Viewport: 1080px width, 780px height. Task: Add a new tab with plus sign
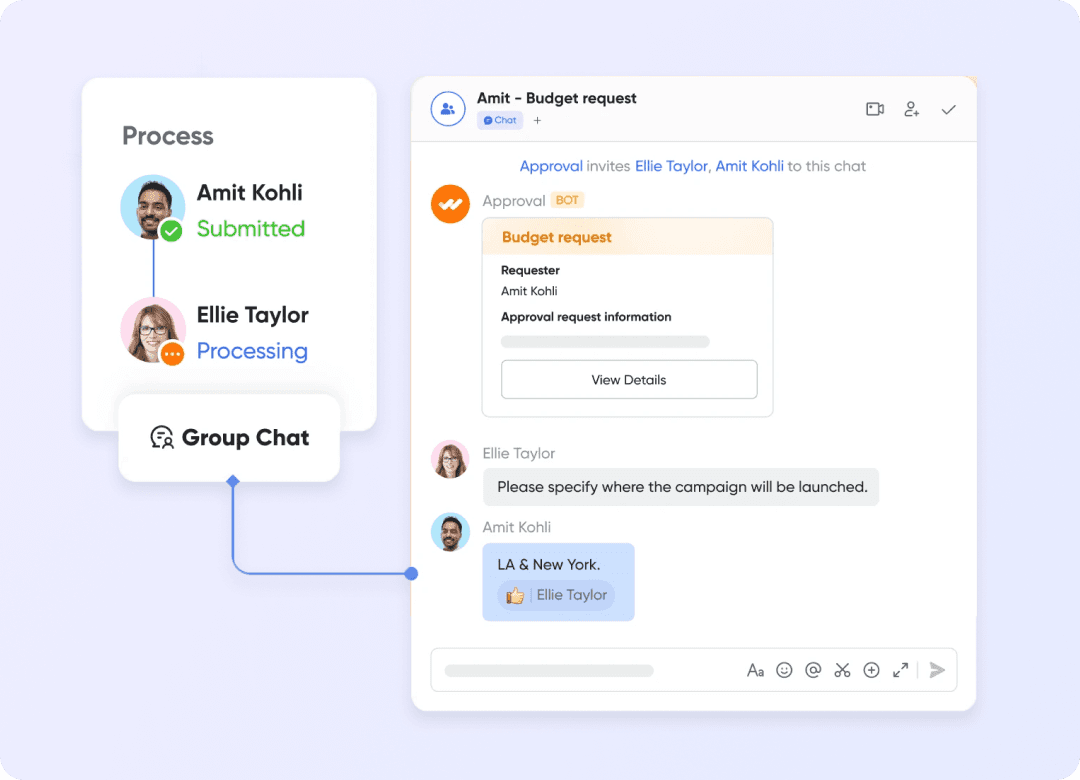tap(537, 121)
